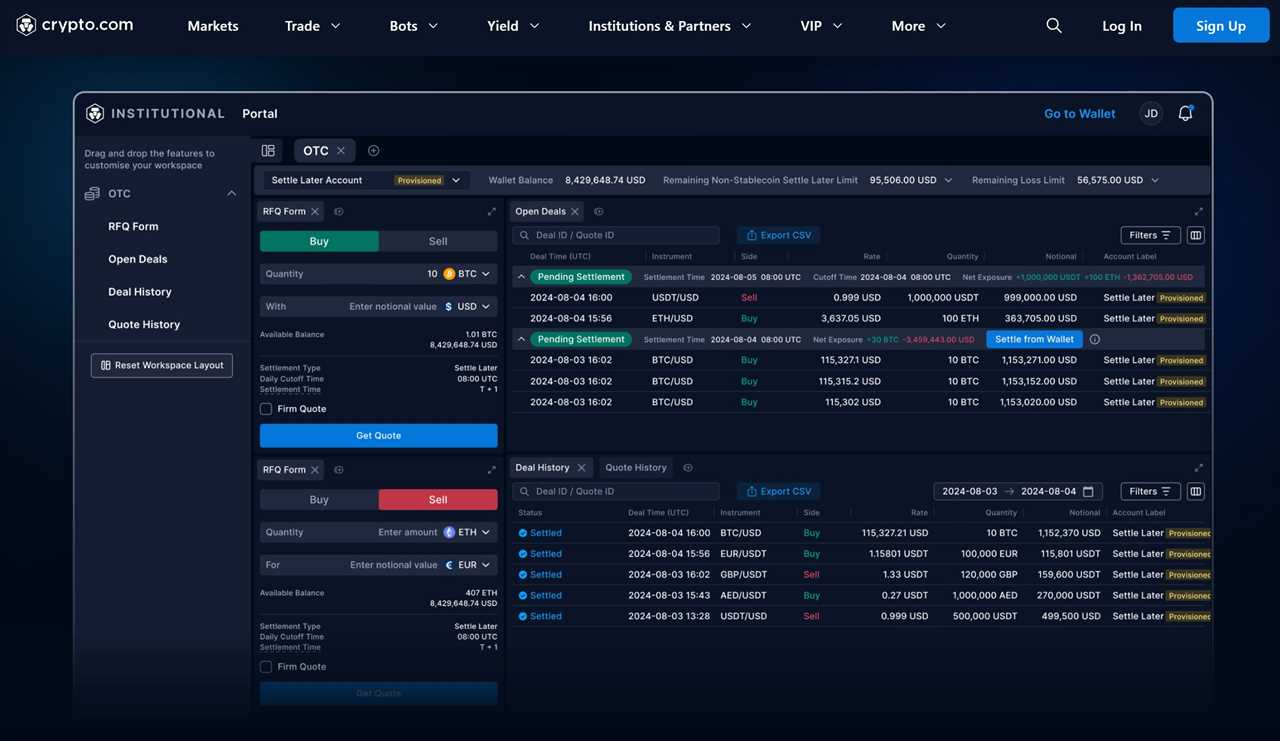The width and height of the screenshot is (1280, 741).
Task: Open the Filters panel in Open Deals
Action: coord(1148,234)
